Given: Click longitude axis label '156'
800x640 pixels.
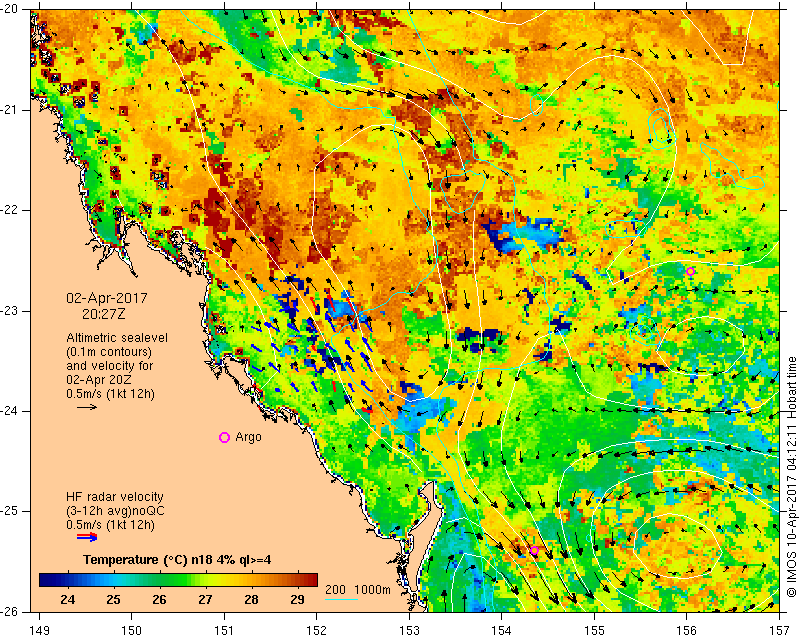Looking at the screenshot, I should (687, 630).
